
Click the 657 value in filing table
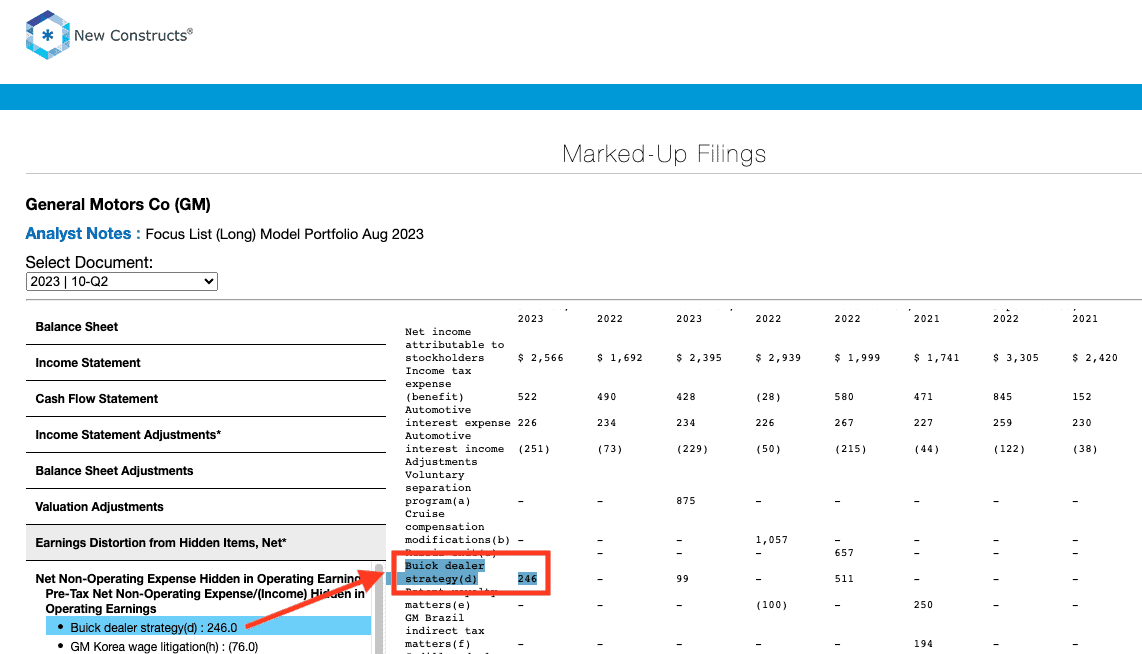844,553
